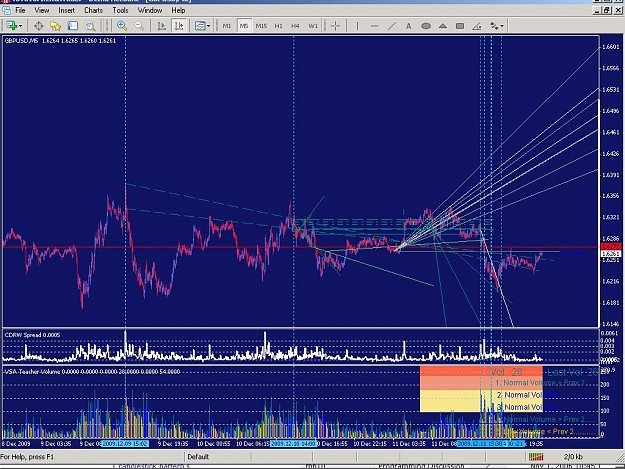The image size is (625, 469).
Task: Click the CDRW Spread 0.0005 indicator label
Action: tap(32, 335)
